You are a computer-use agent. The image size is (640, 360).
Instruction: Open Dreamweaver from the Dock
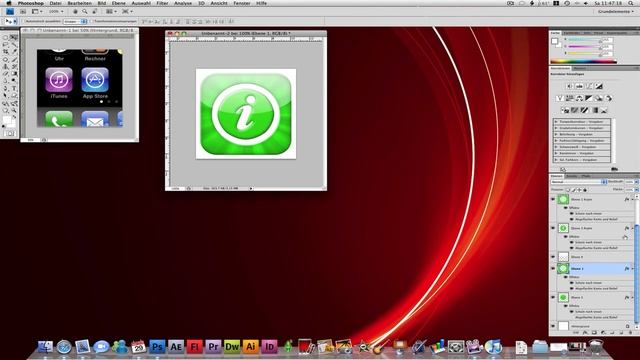point(232,347)
